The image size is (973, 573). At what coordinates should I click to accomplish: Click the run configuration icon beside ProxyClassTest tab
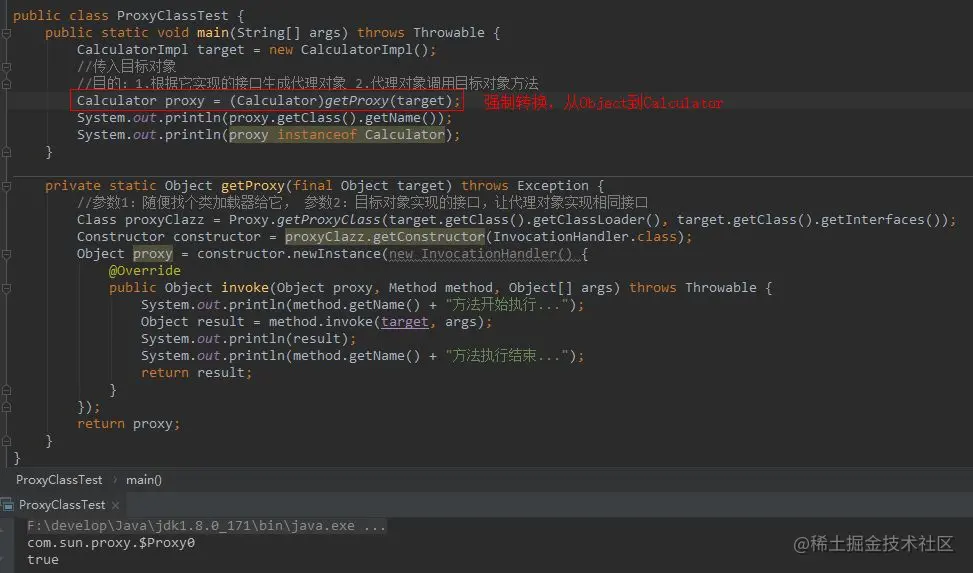(x=7, y=505)
